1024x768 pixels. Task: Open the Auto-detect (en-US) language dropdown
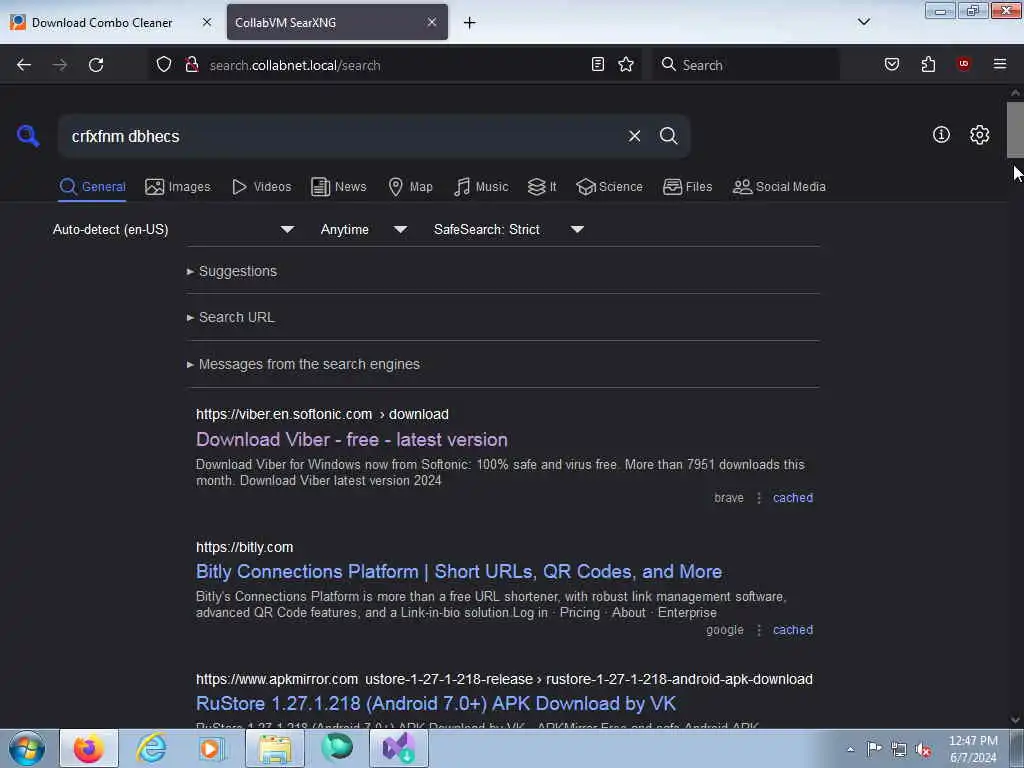pyautogui.click(x=173, y=229)
